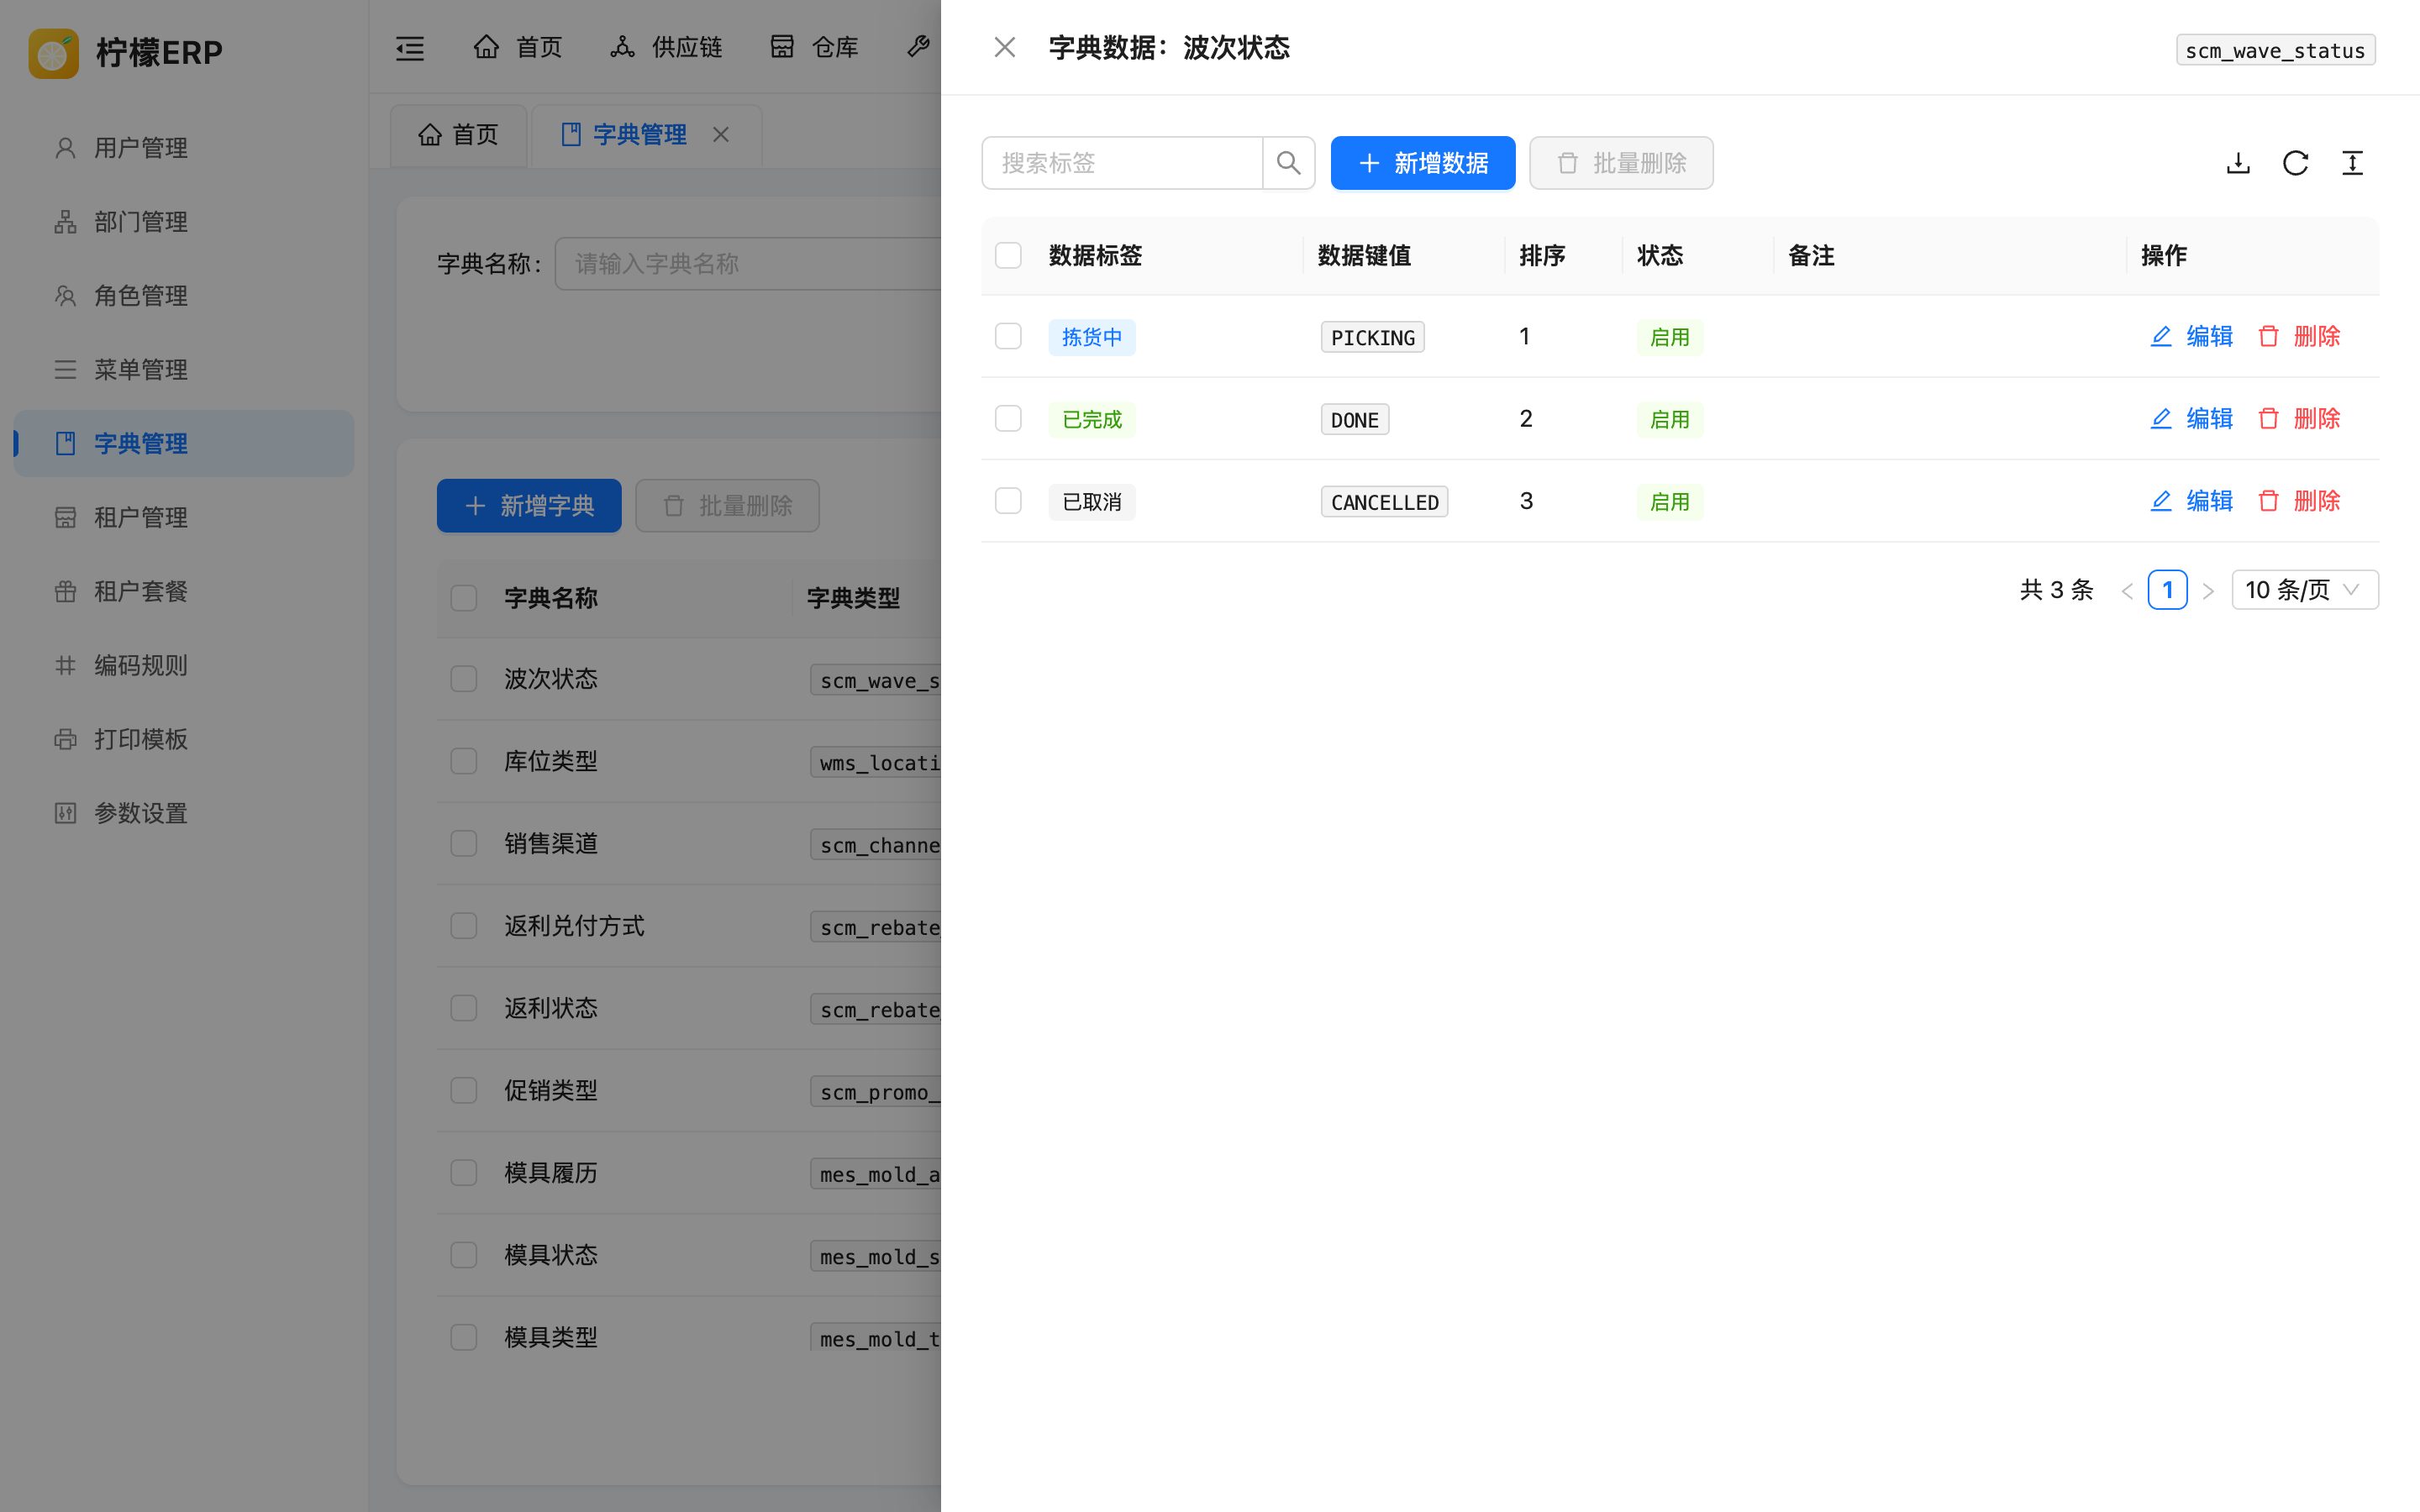Image resolution: width=2420 pixels, height=1512 pixels.
Task: Open the 10 条/页 page size dropdown
Action: click(2304, 590)
